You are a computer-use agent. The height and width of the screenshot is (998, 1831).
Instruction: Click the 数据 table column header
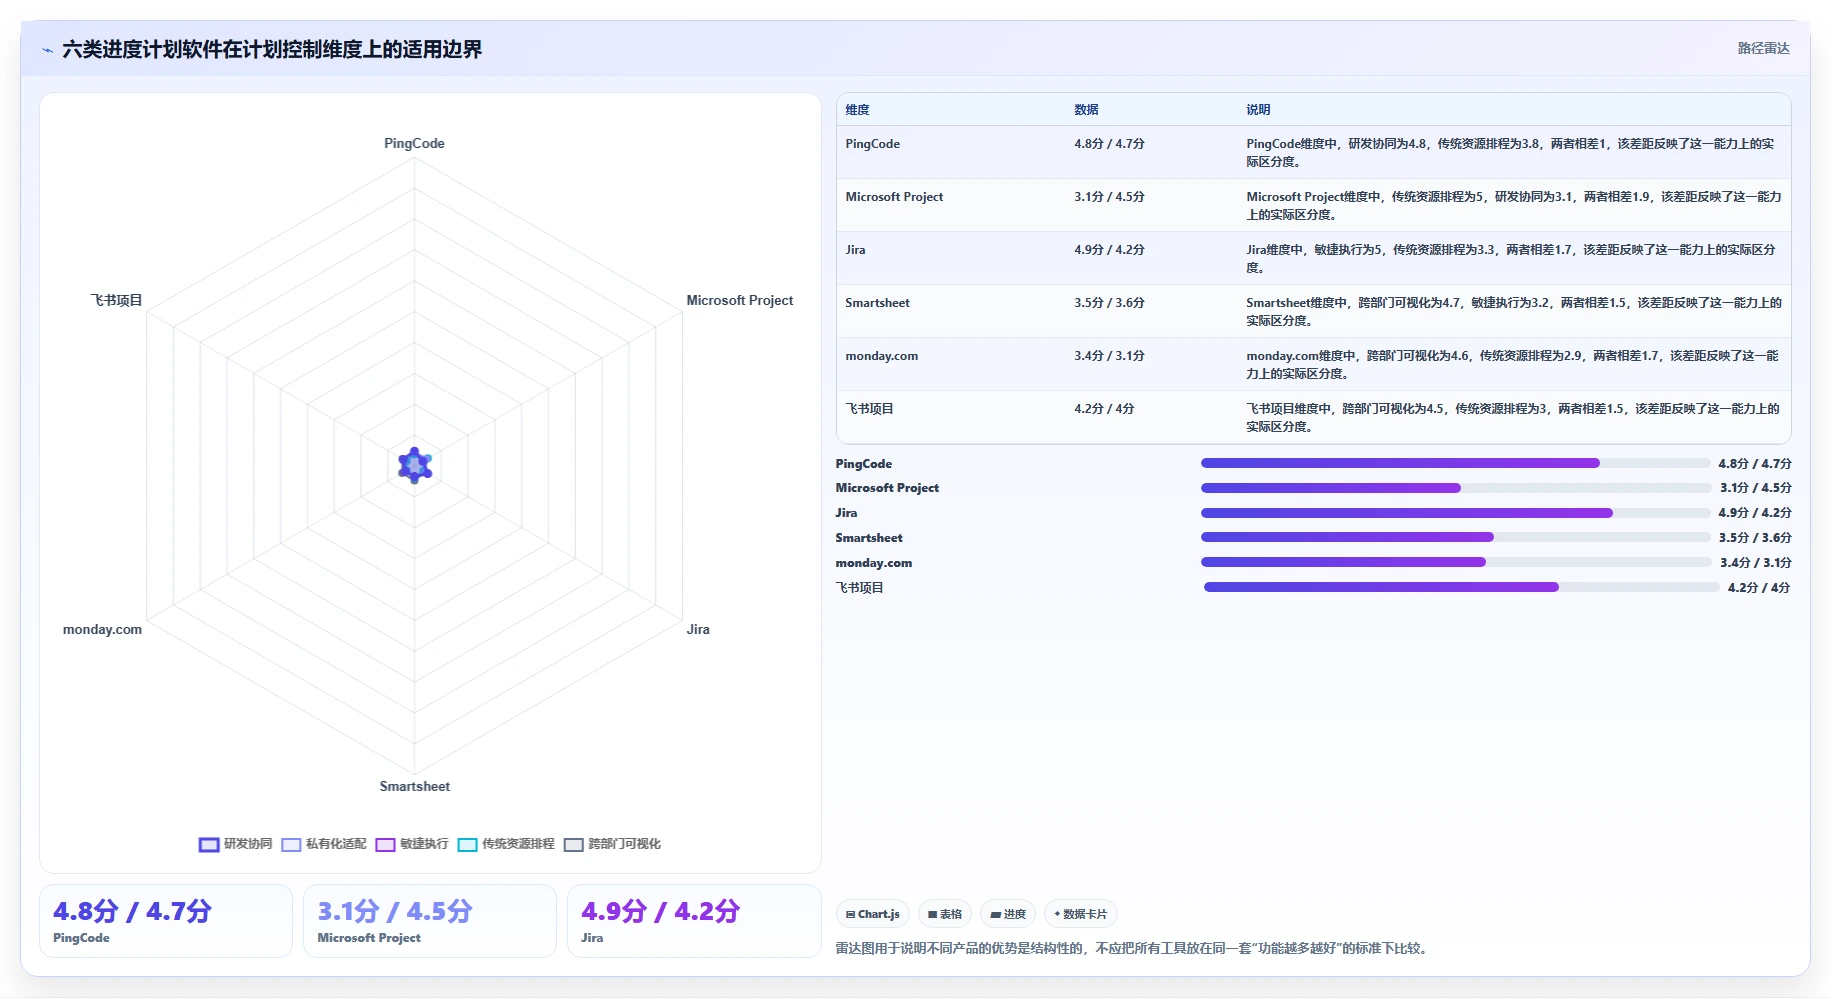[1086, 110]
